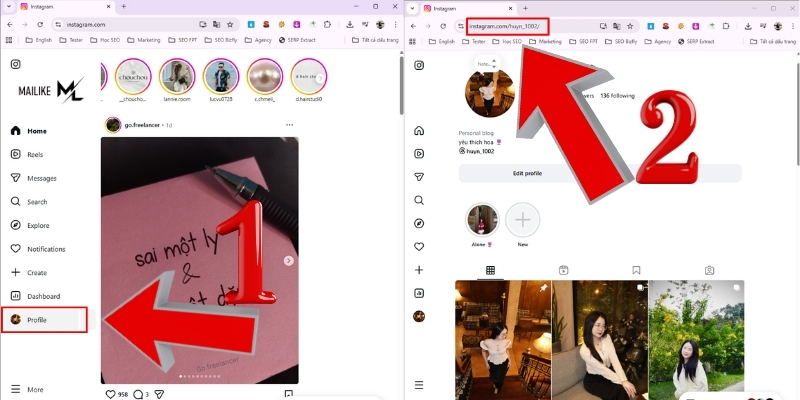This screenshot has width=800, height=400.
Task: Open the tab search chevron in the profile window
Action: pos(412,8)
